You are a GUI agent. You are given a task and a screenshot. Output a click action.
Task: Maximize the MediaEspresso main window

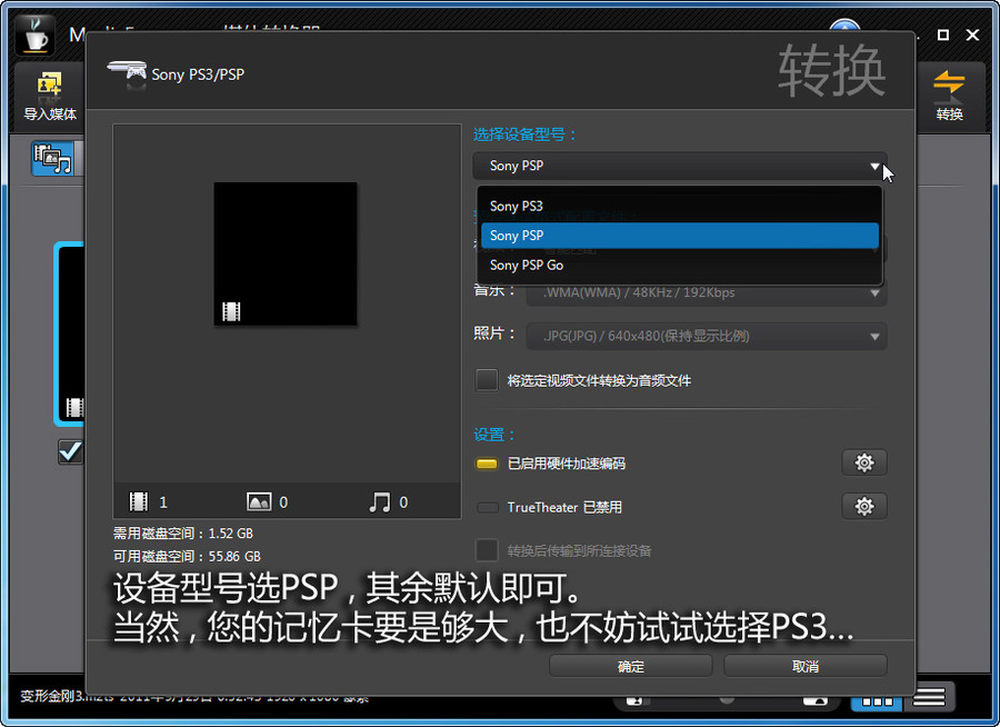pyautogui.click(x=943, y=35)
